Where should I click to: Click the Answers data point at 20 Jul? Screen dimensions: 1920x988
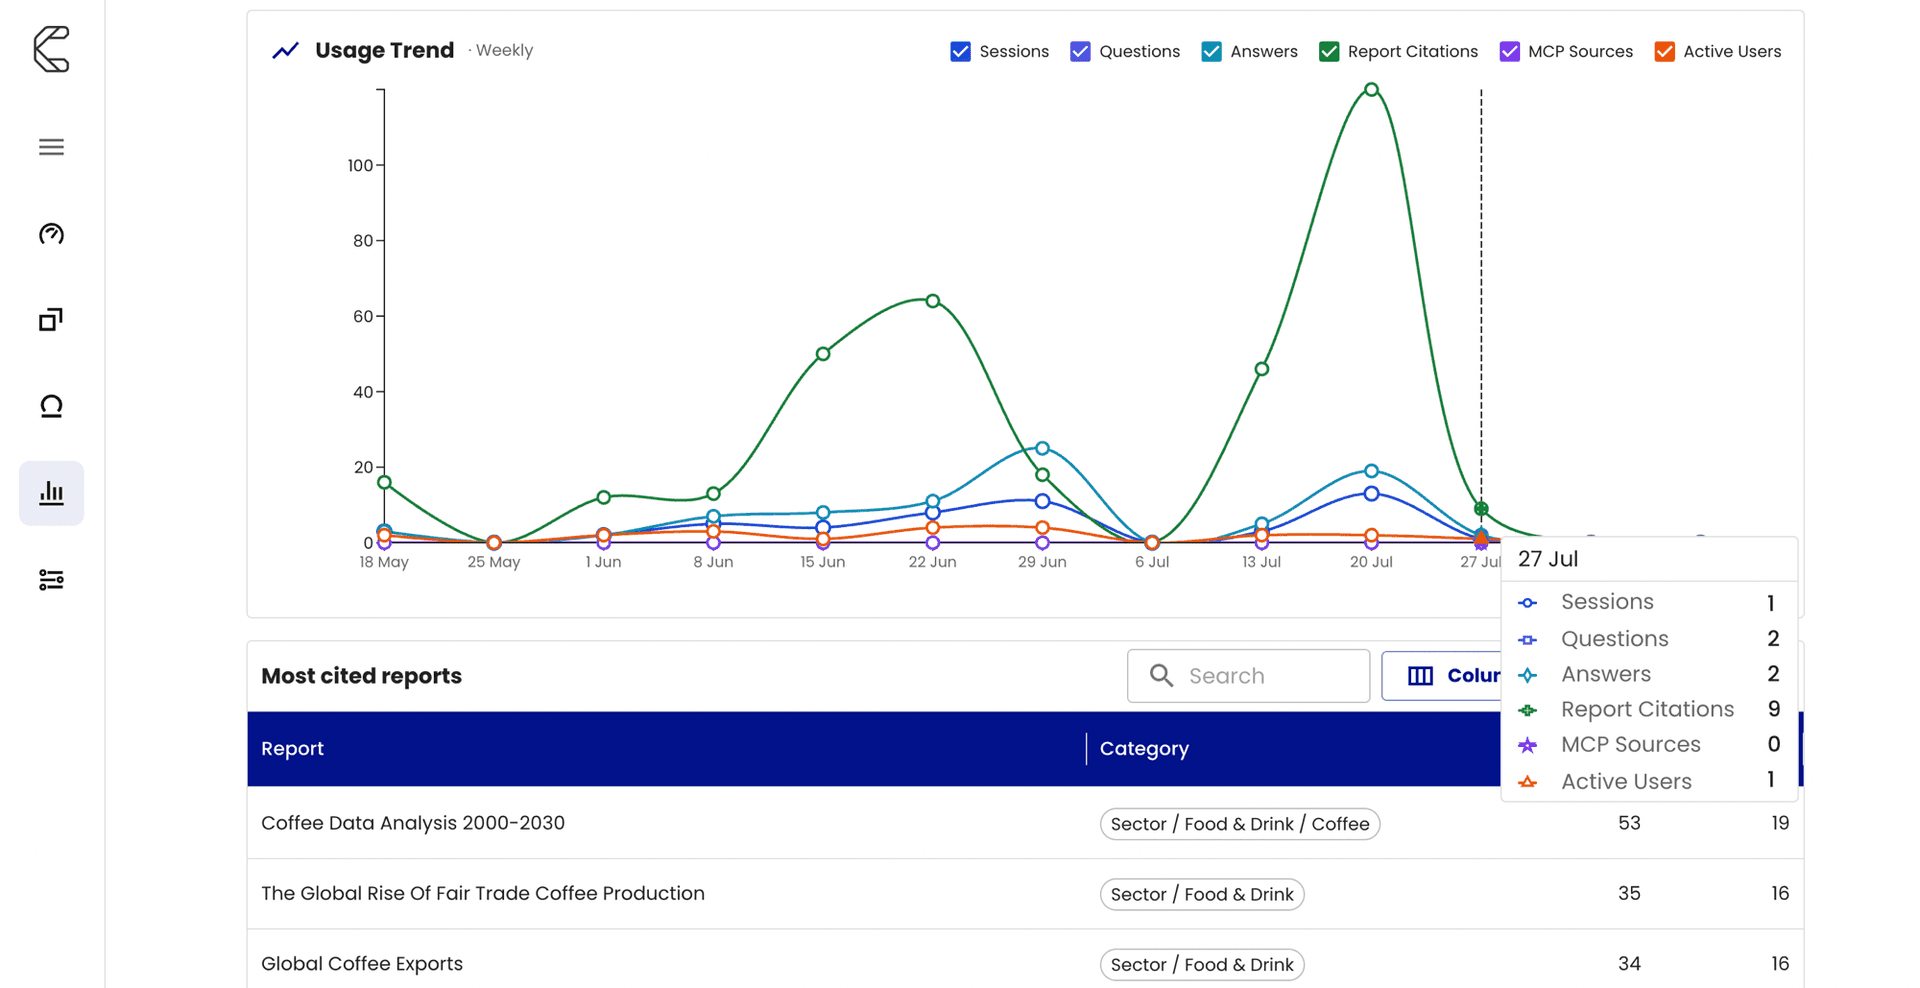click(1372, 471)
